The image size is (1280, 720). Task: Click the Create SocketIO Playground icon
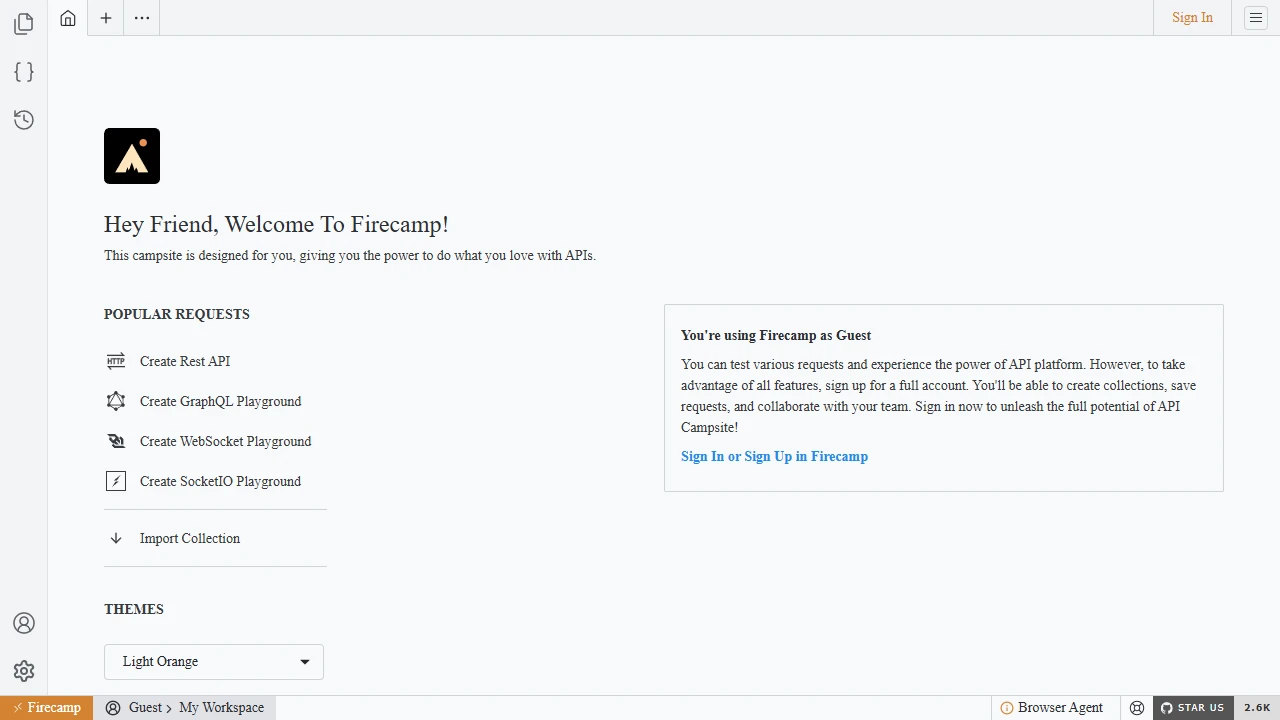115,481
